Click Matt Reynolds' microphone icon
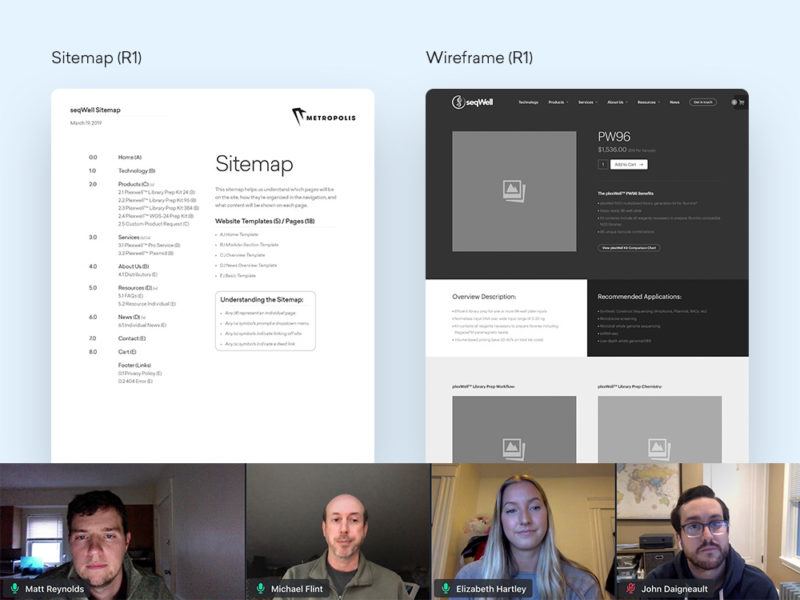 [15, 589]
